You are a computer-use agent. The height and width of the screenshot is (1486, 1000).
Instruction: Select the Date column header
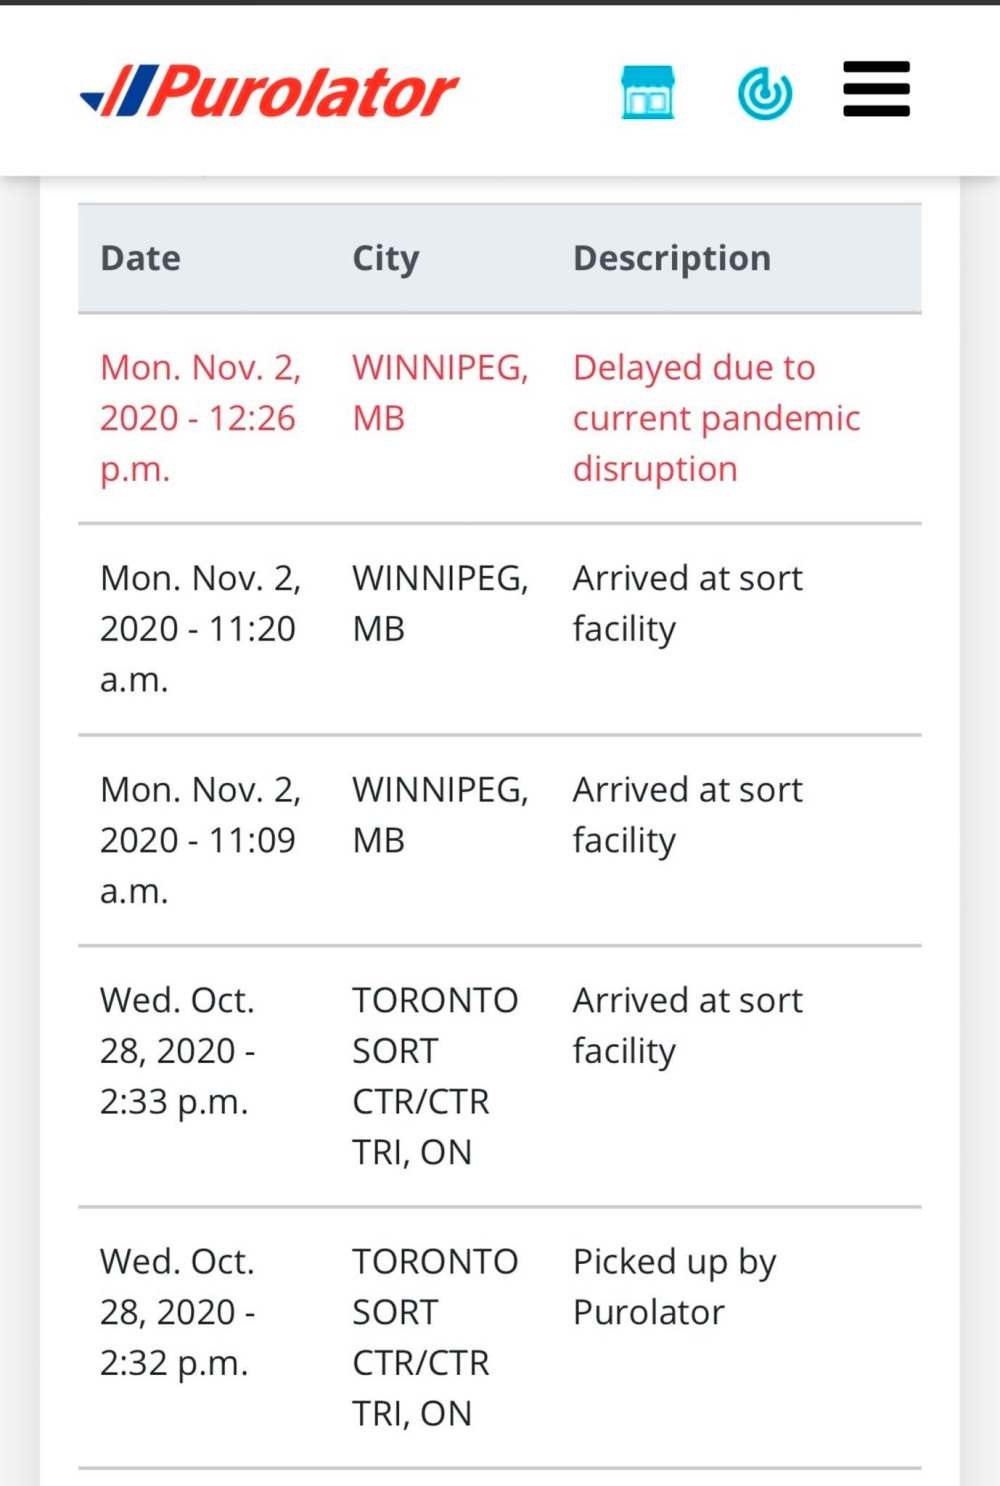[x=141, y=258]
